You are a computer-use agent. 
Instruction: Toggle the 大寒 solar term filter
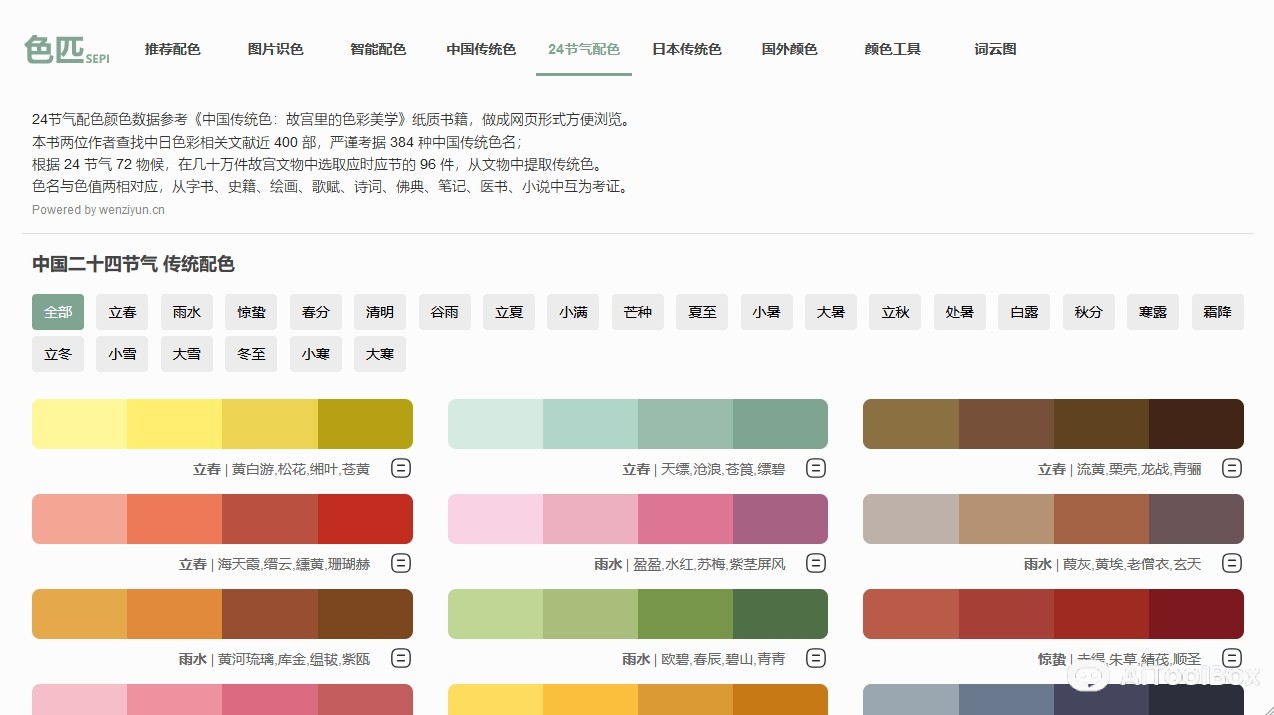point(379,353)
